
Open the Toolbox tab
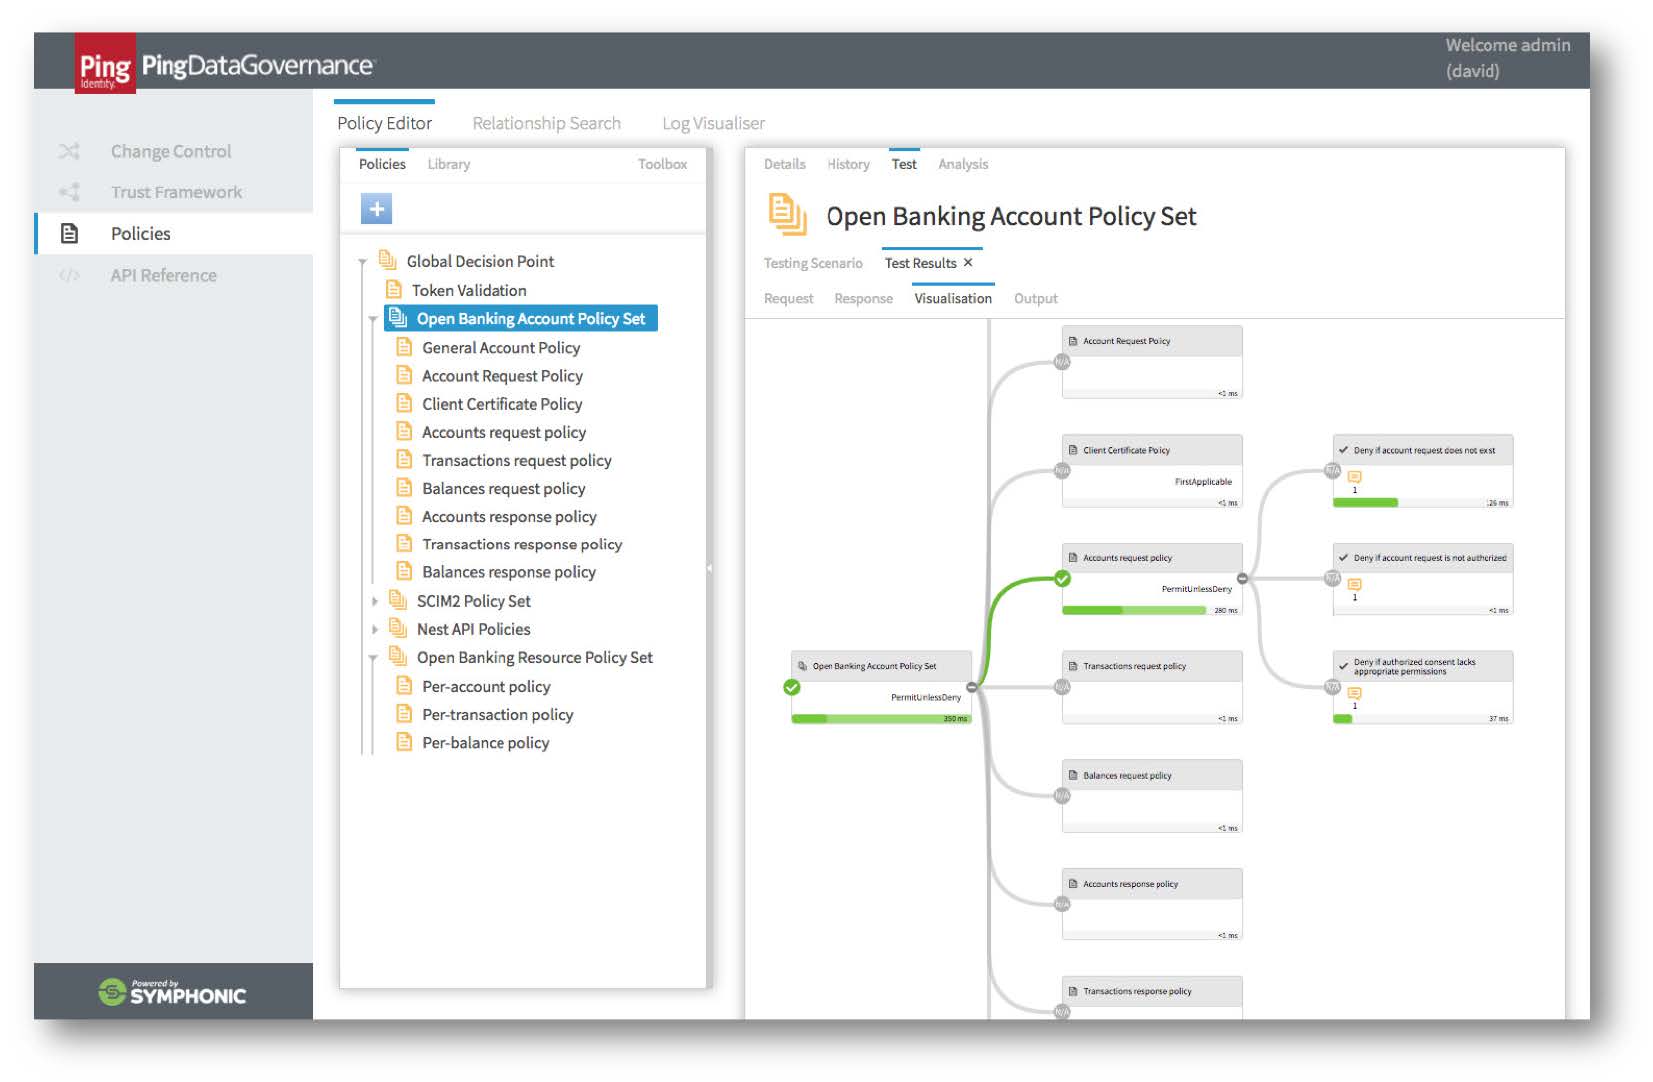point(662,164)
